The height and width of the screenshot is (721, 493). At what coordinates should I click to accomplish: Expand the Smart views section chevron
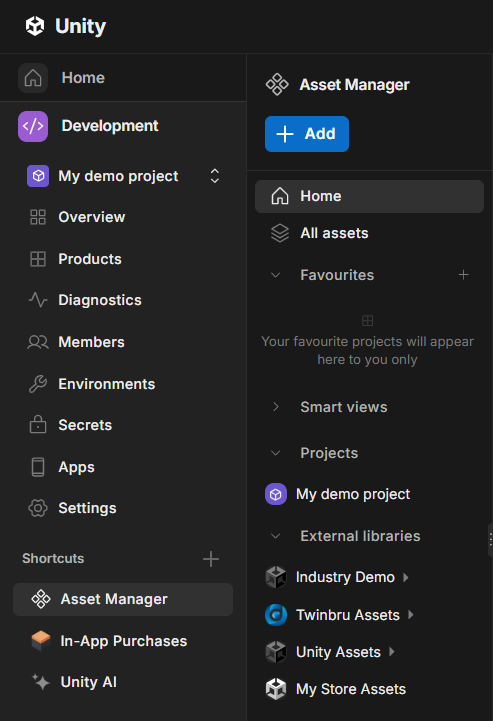point(275,406)
